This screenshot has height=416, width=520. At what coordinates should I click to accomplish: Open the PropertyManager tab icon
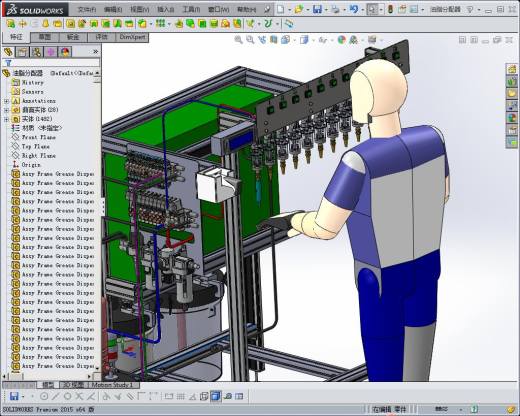point(22,52)
